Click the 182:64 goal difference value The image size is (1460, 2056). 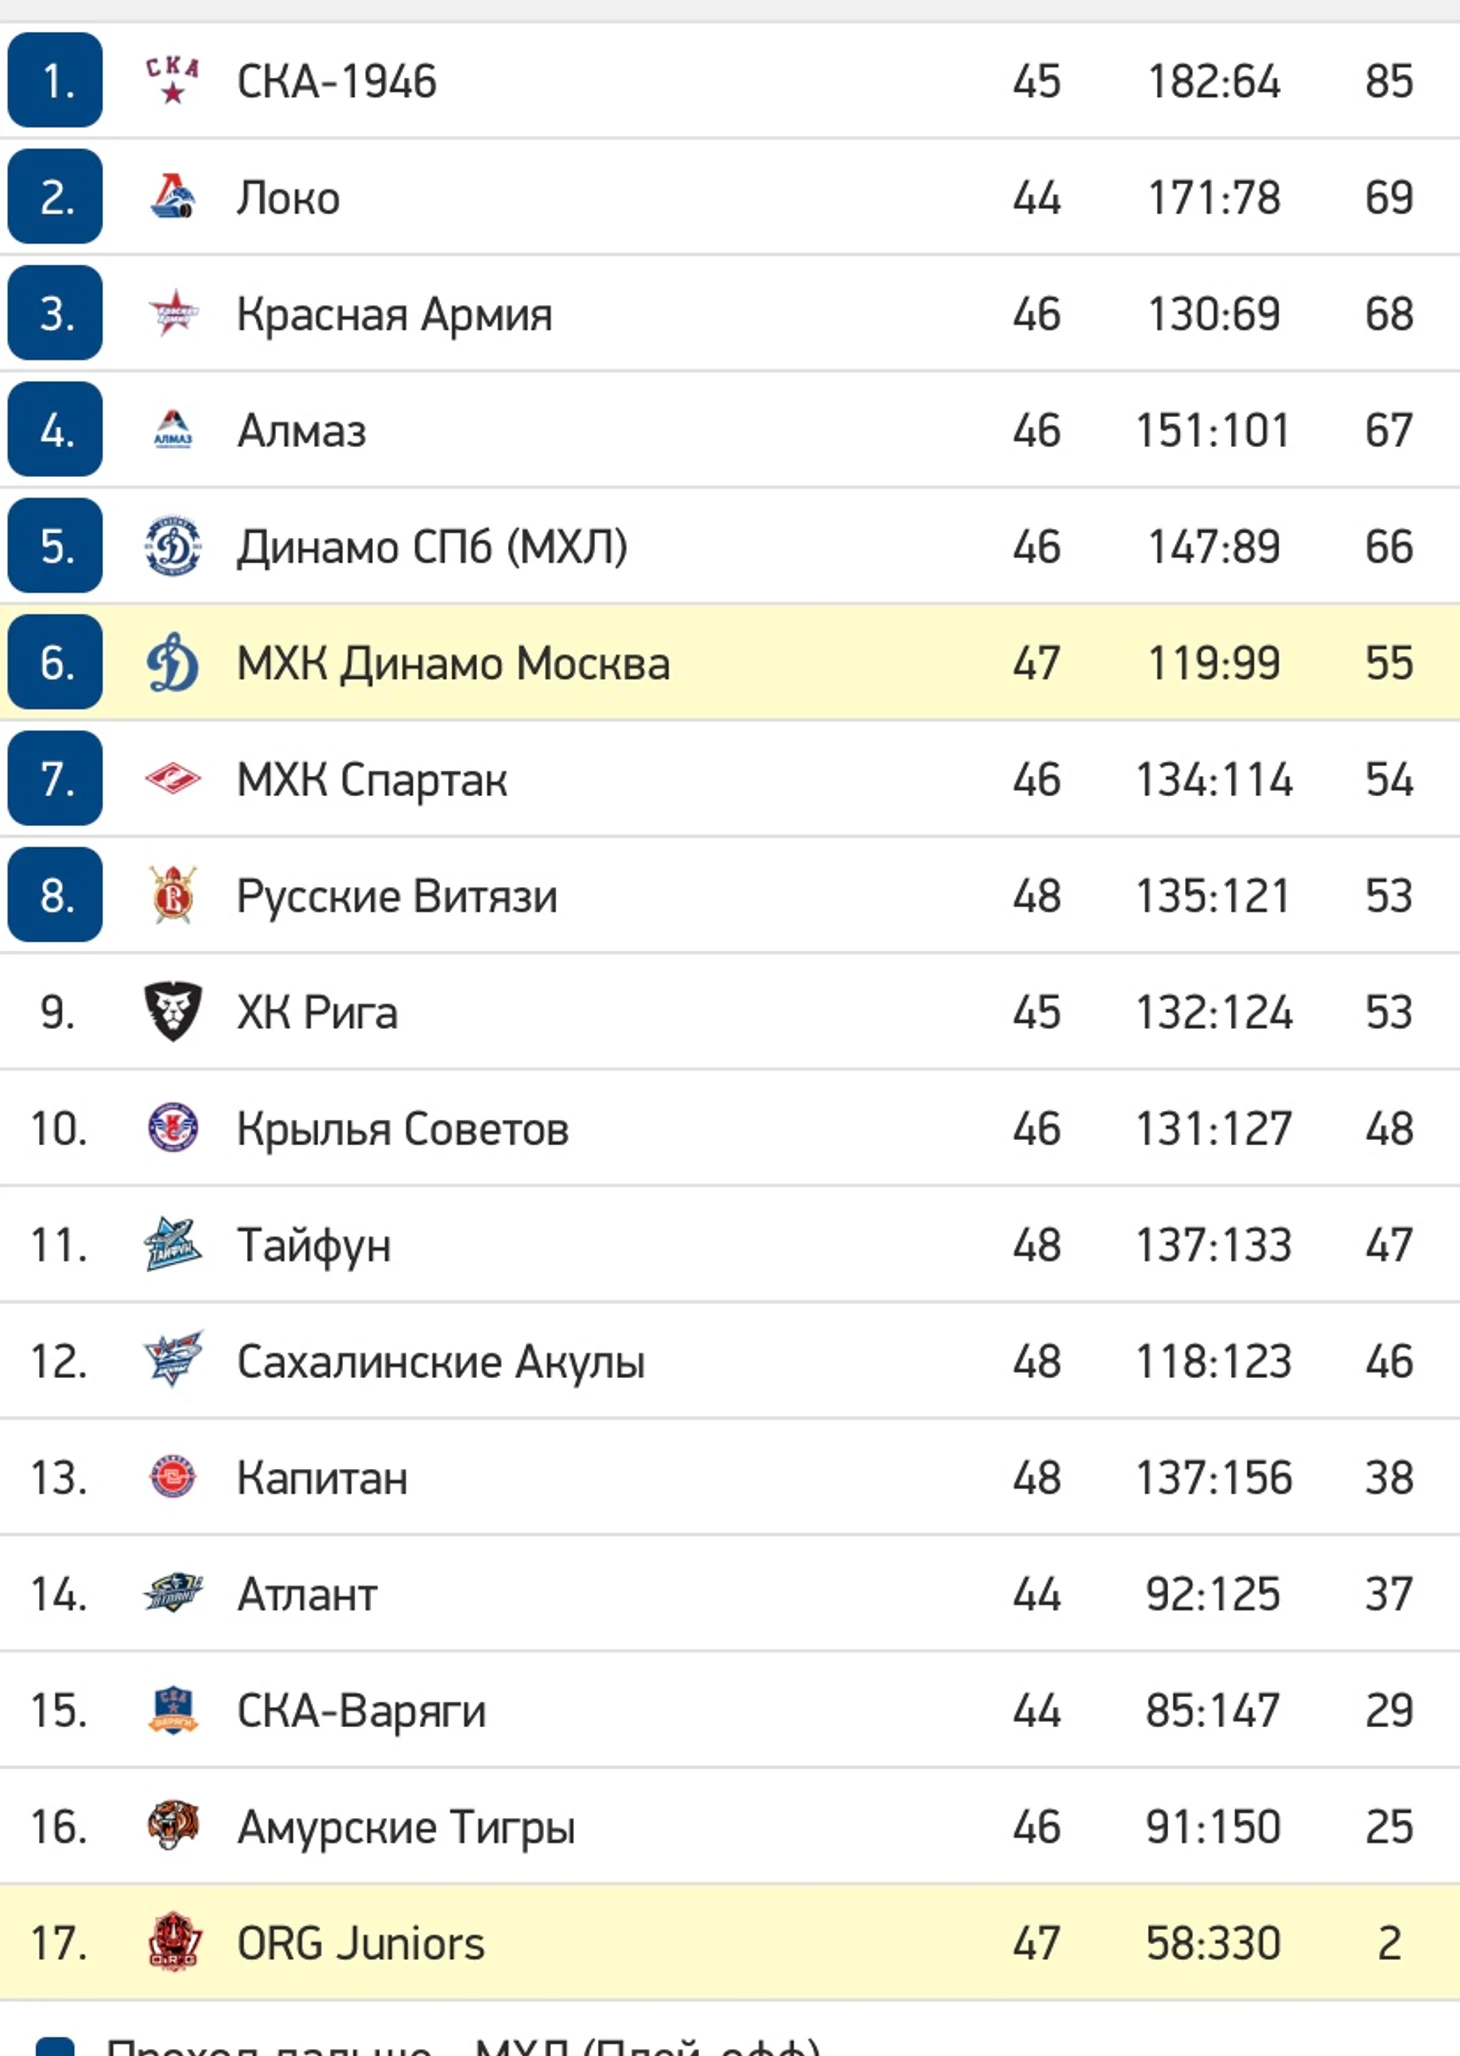coord(1213,81)
